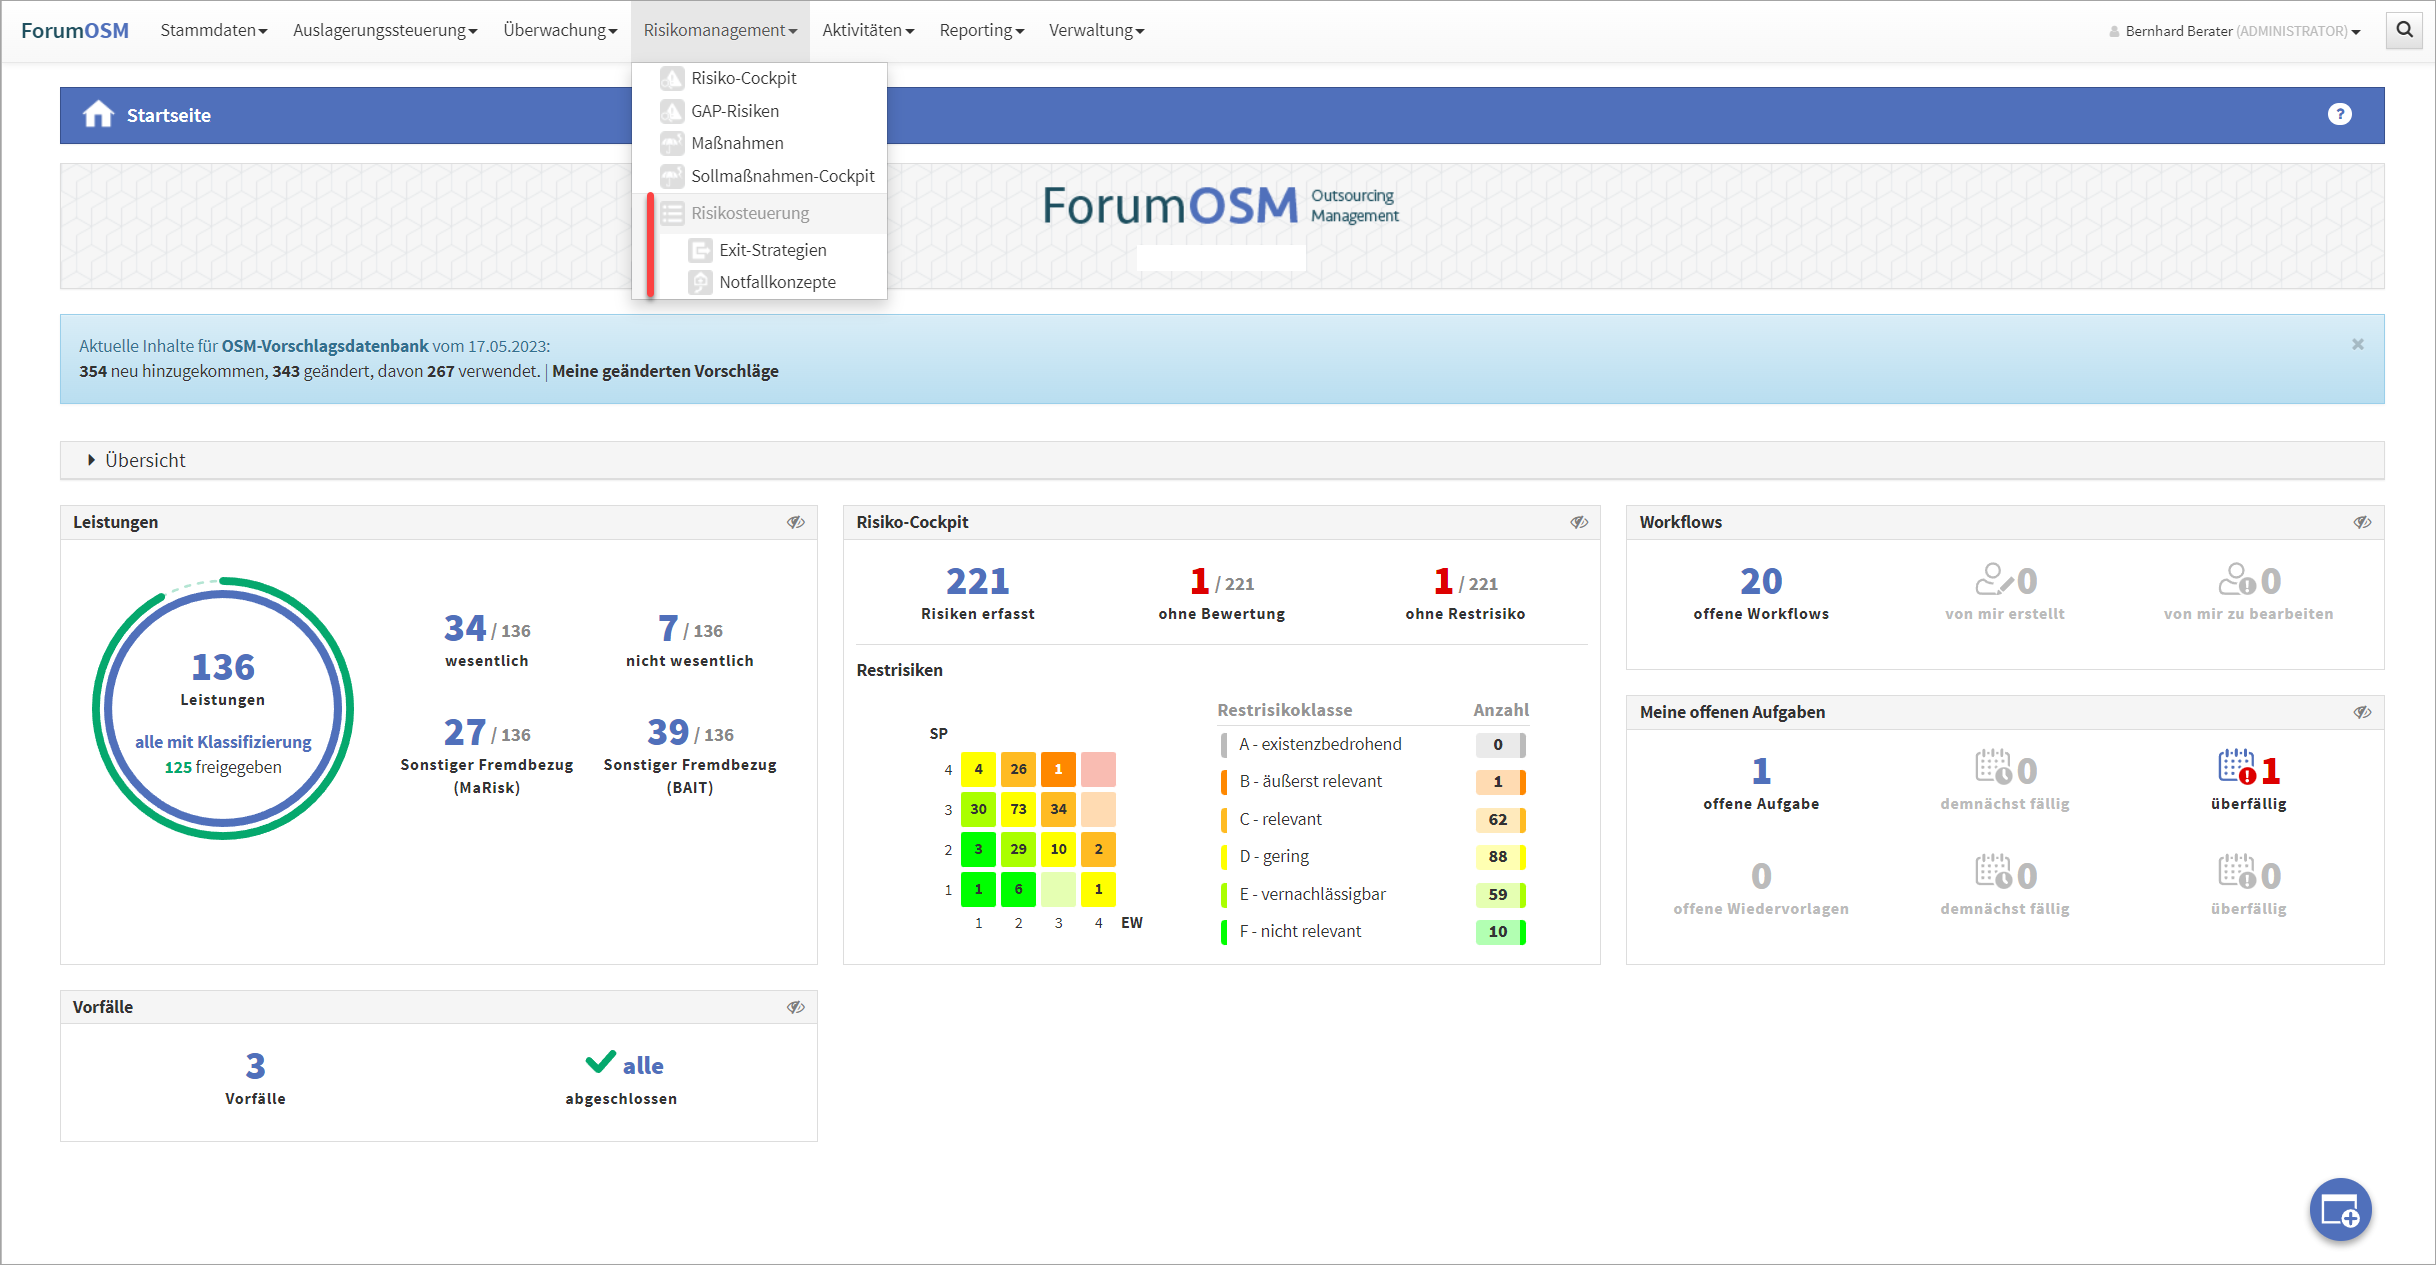
Task: Open the help question mark icon
Action: pos(2339,115)
